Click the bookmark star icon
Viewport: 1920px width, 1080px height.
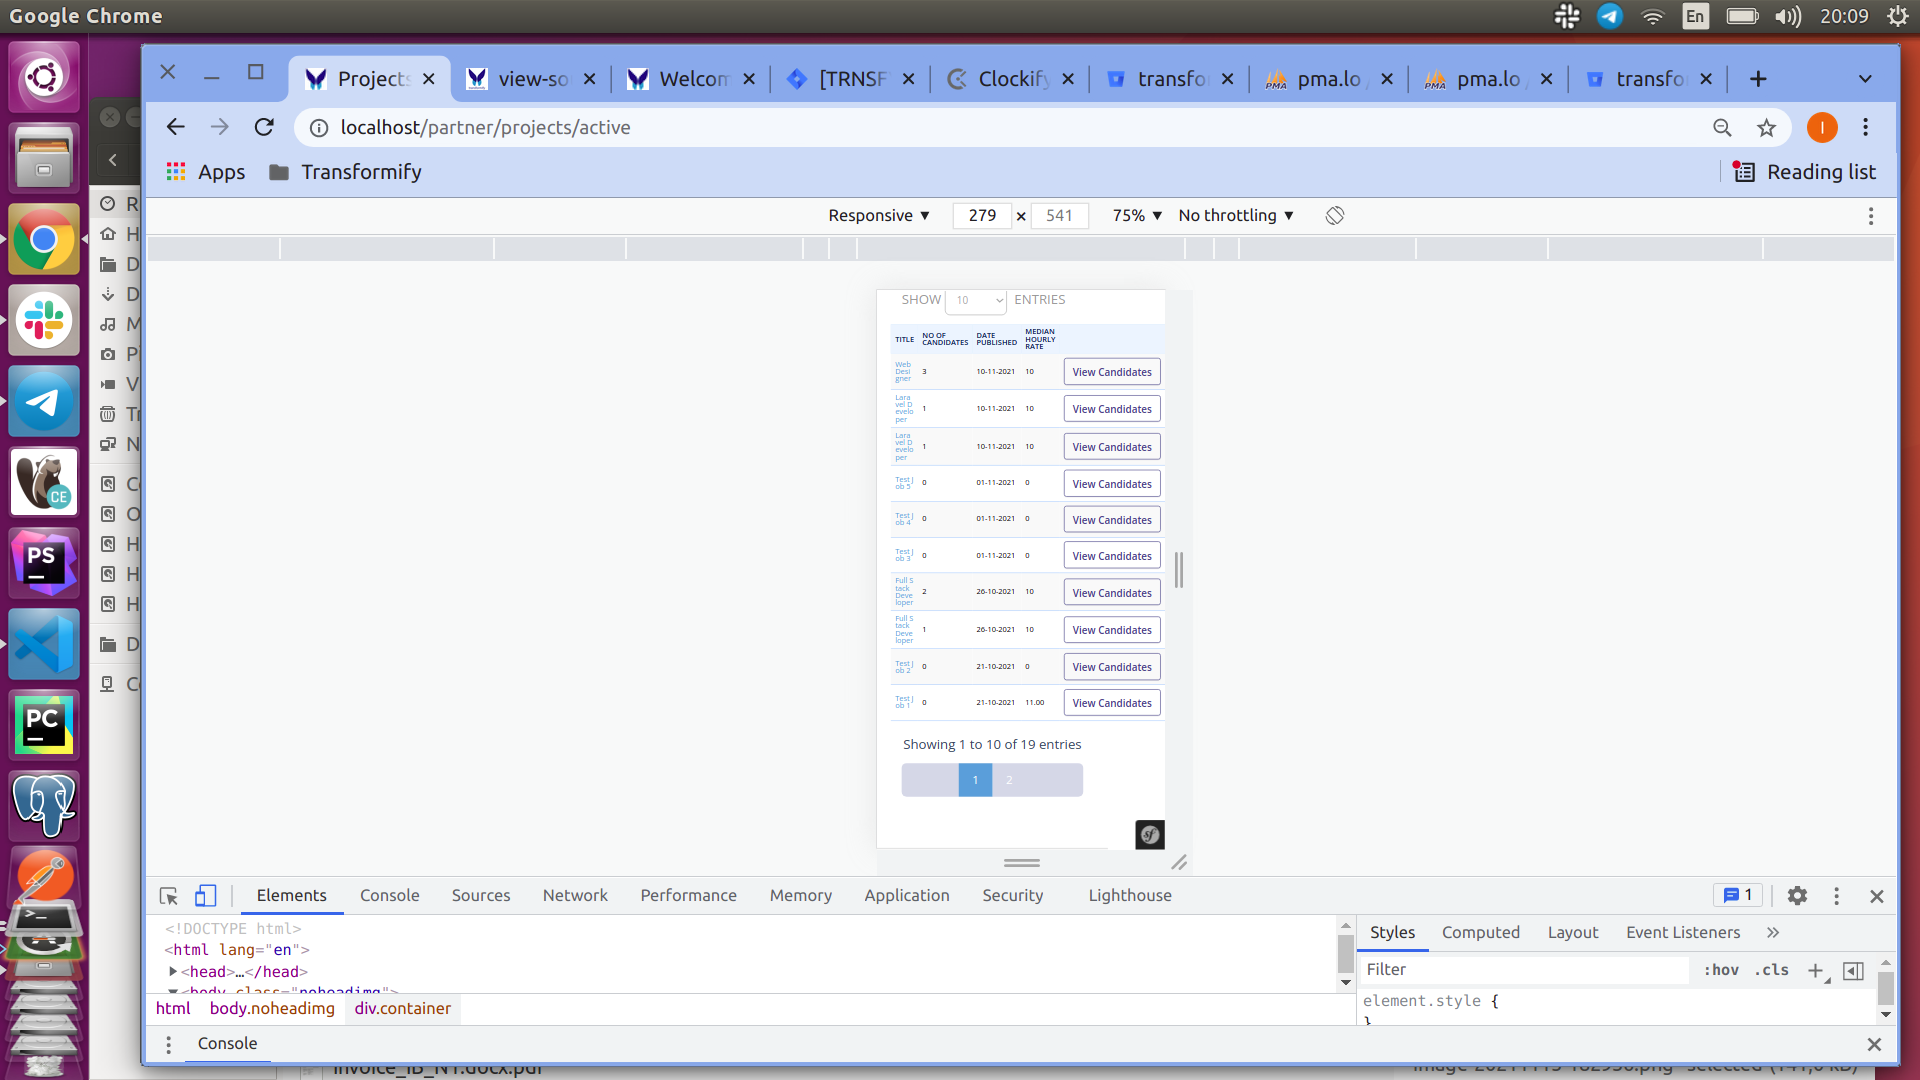click(1766, 128)
